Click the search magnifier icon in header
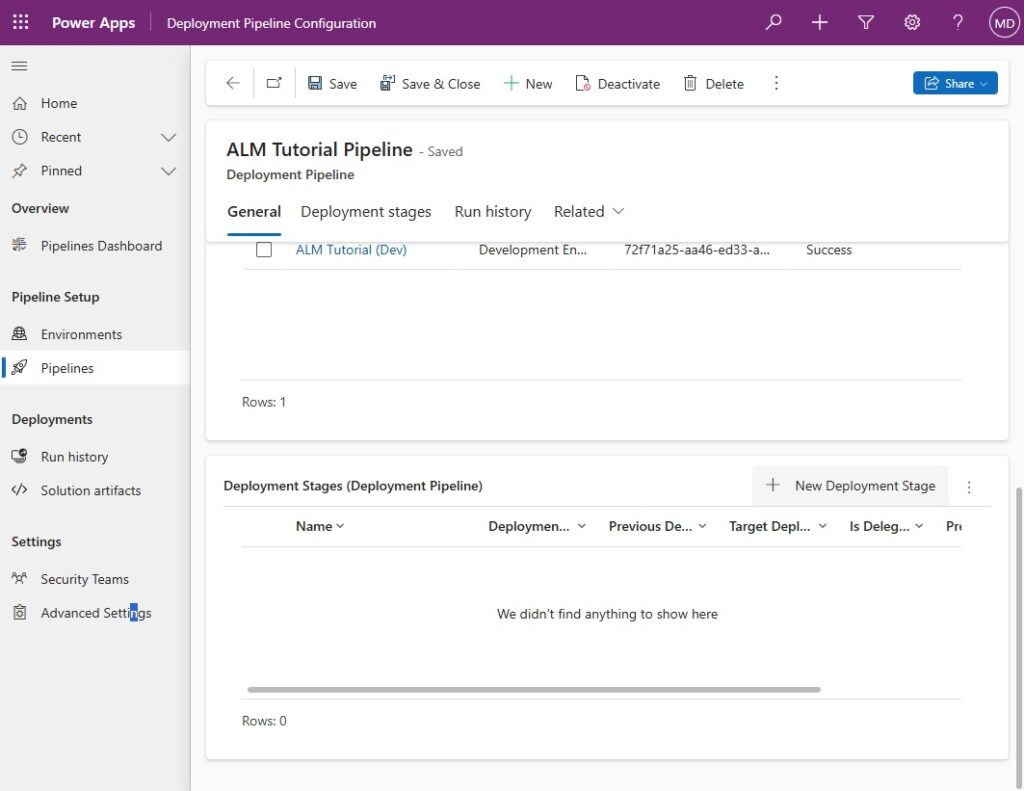Image resolution: width=1024 pixels, height=791 pixels. [773, 22]
